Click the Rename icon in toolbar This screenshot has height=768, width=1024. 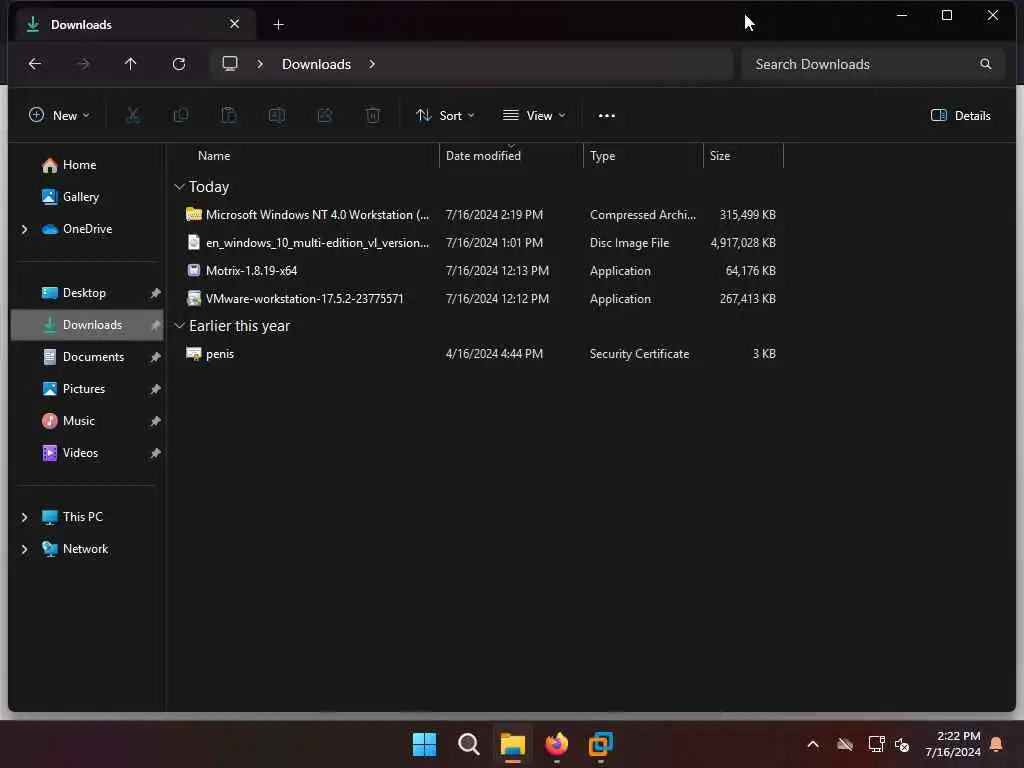277,116
